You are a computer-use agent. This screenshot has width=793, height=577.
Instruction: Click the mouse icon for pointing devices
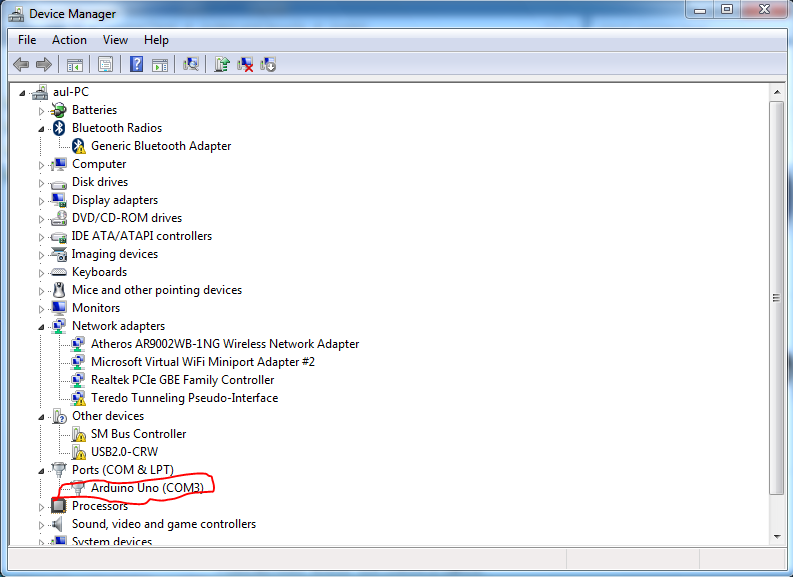click(x=59, y=290)
